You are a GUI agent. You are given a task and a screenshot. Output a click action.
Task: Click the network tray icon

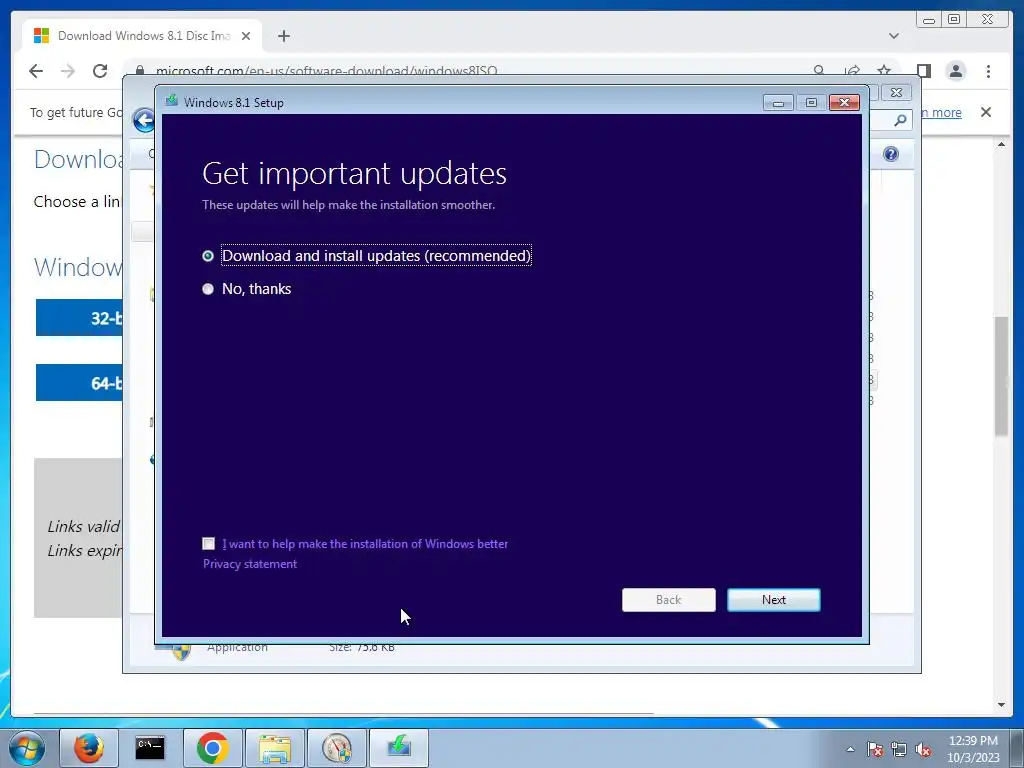(899, 749)
